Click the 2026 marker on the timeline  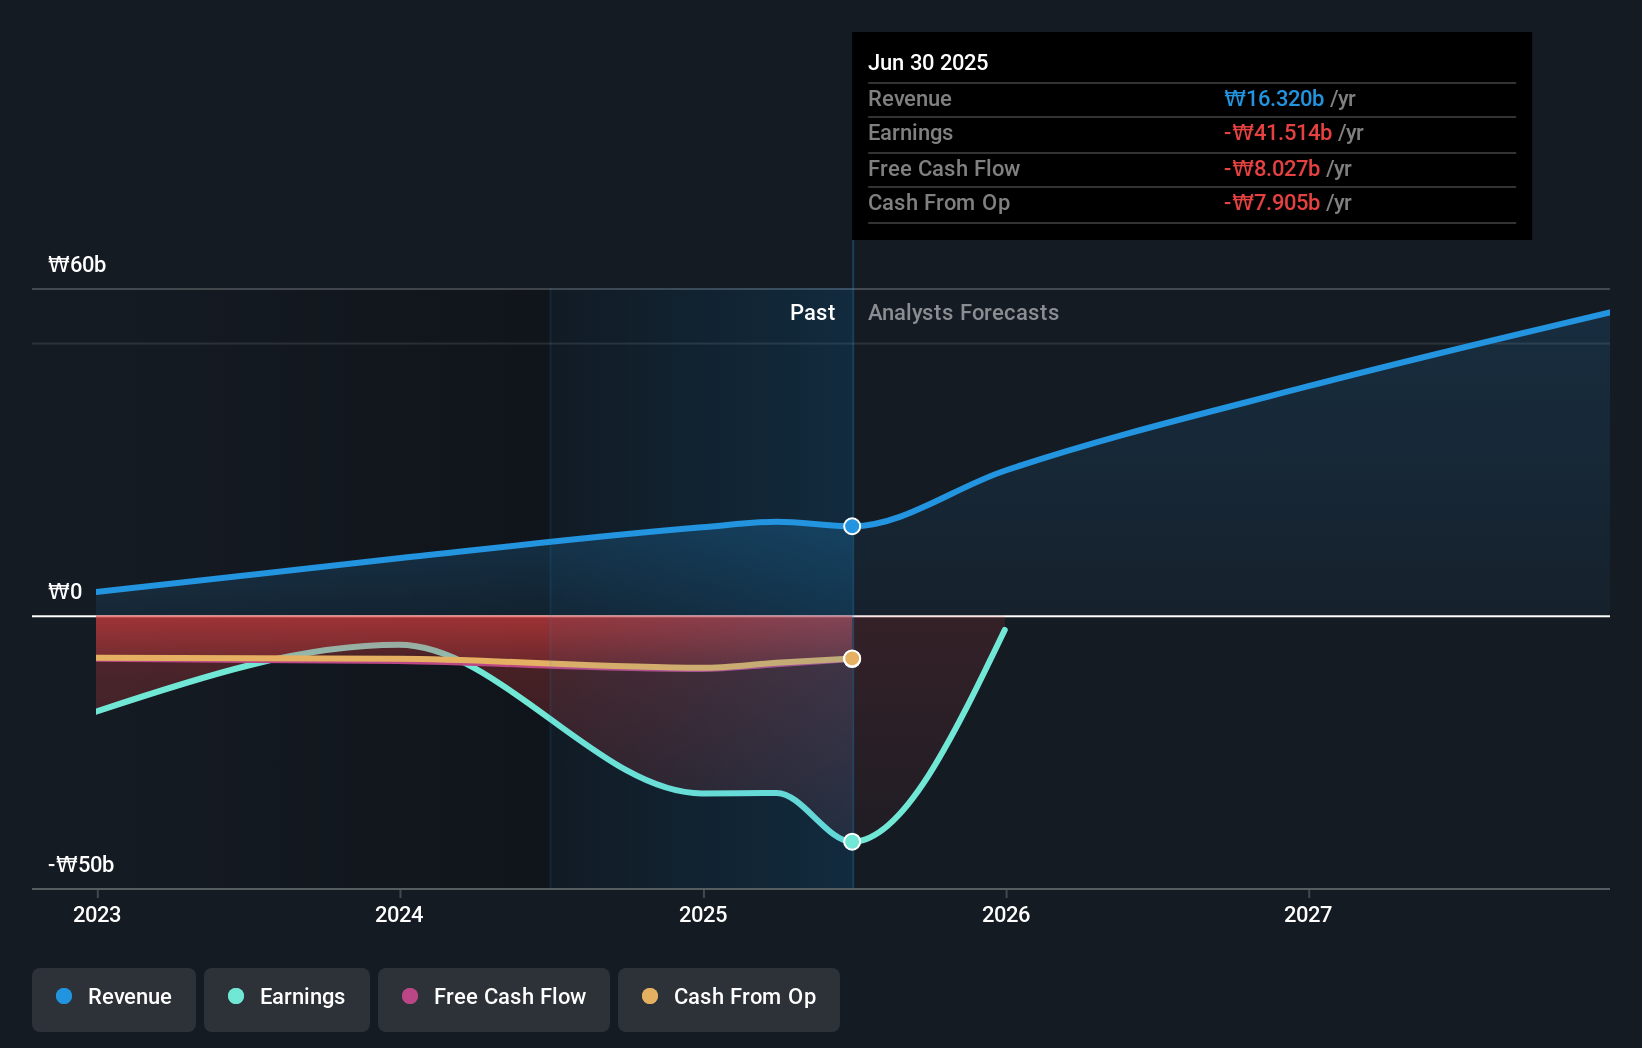click(x=1008, y=913)
